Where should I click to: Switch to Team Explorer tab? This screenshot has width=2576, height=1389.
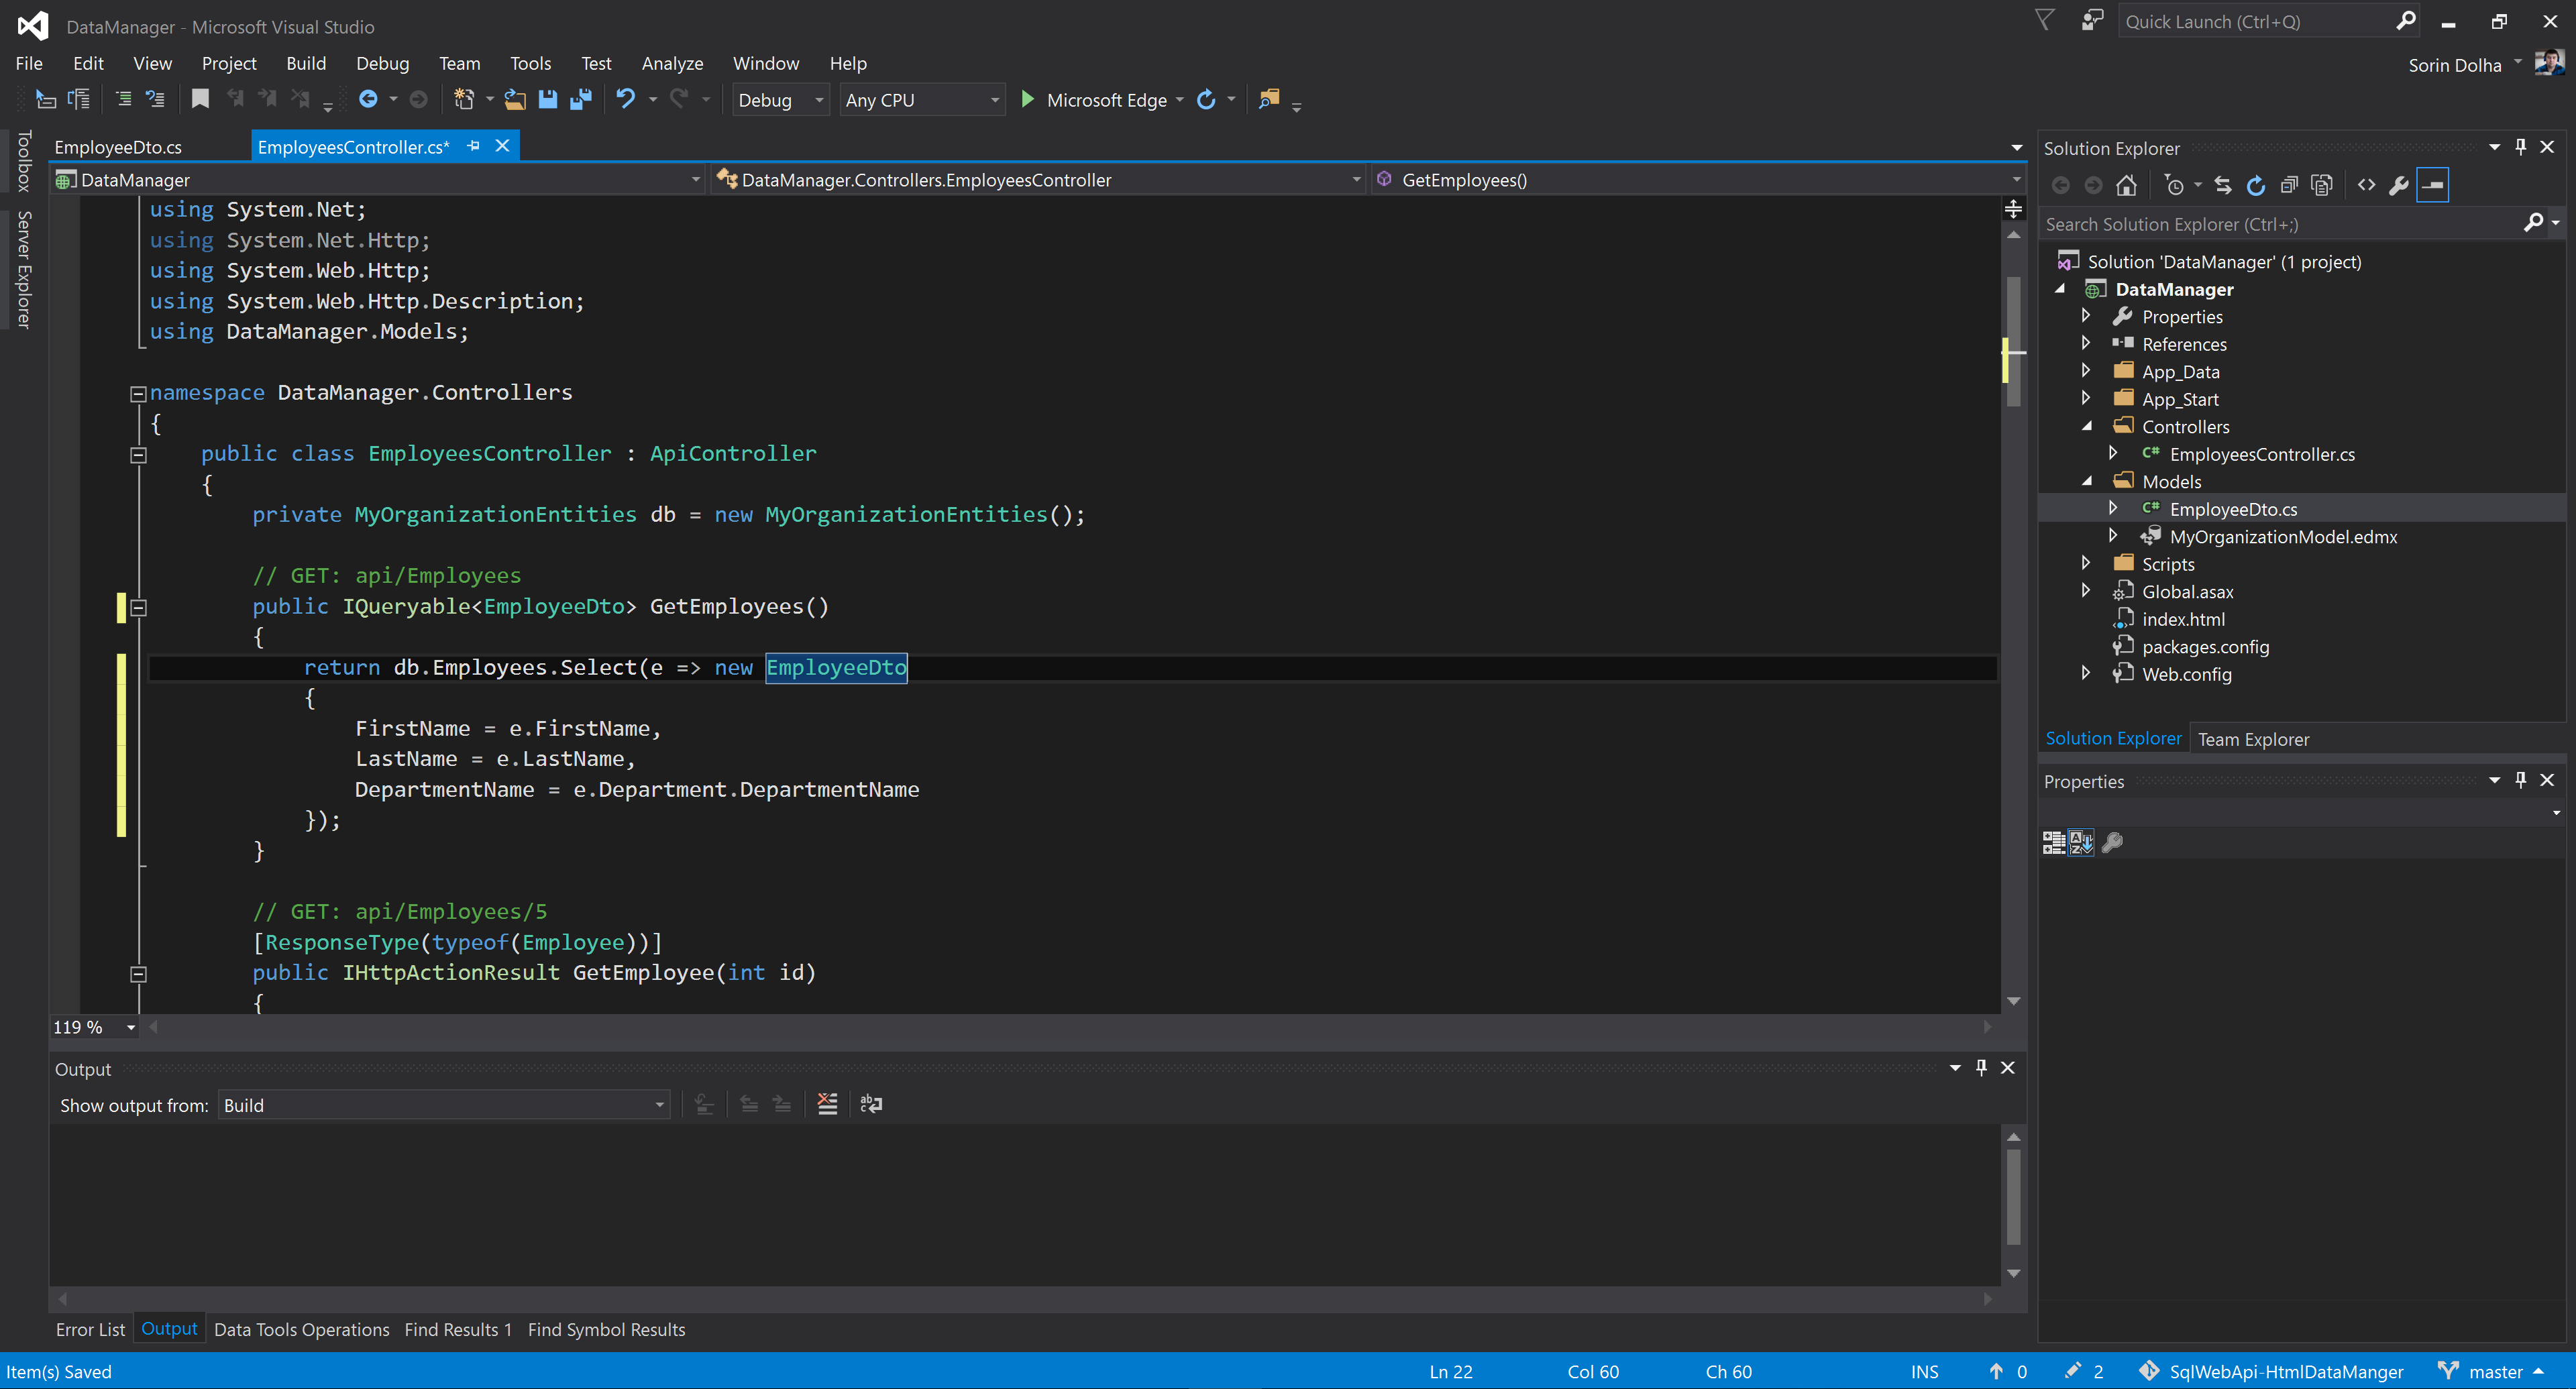pos(2253,739)
